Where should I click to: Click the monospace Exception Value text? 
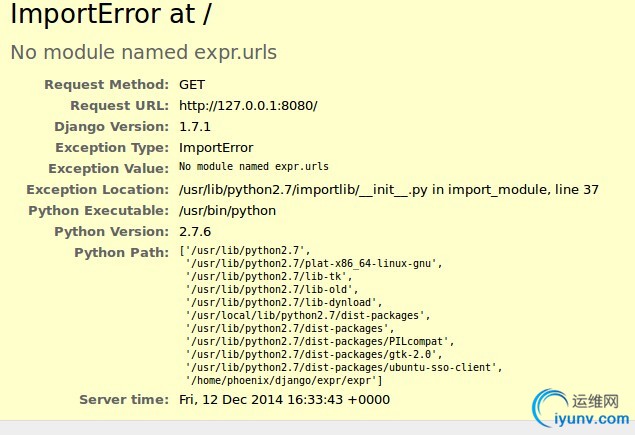click(x=254, y=166)
